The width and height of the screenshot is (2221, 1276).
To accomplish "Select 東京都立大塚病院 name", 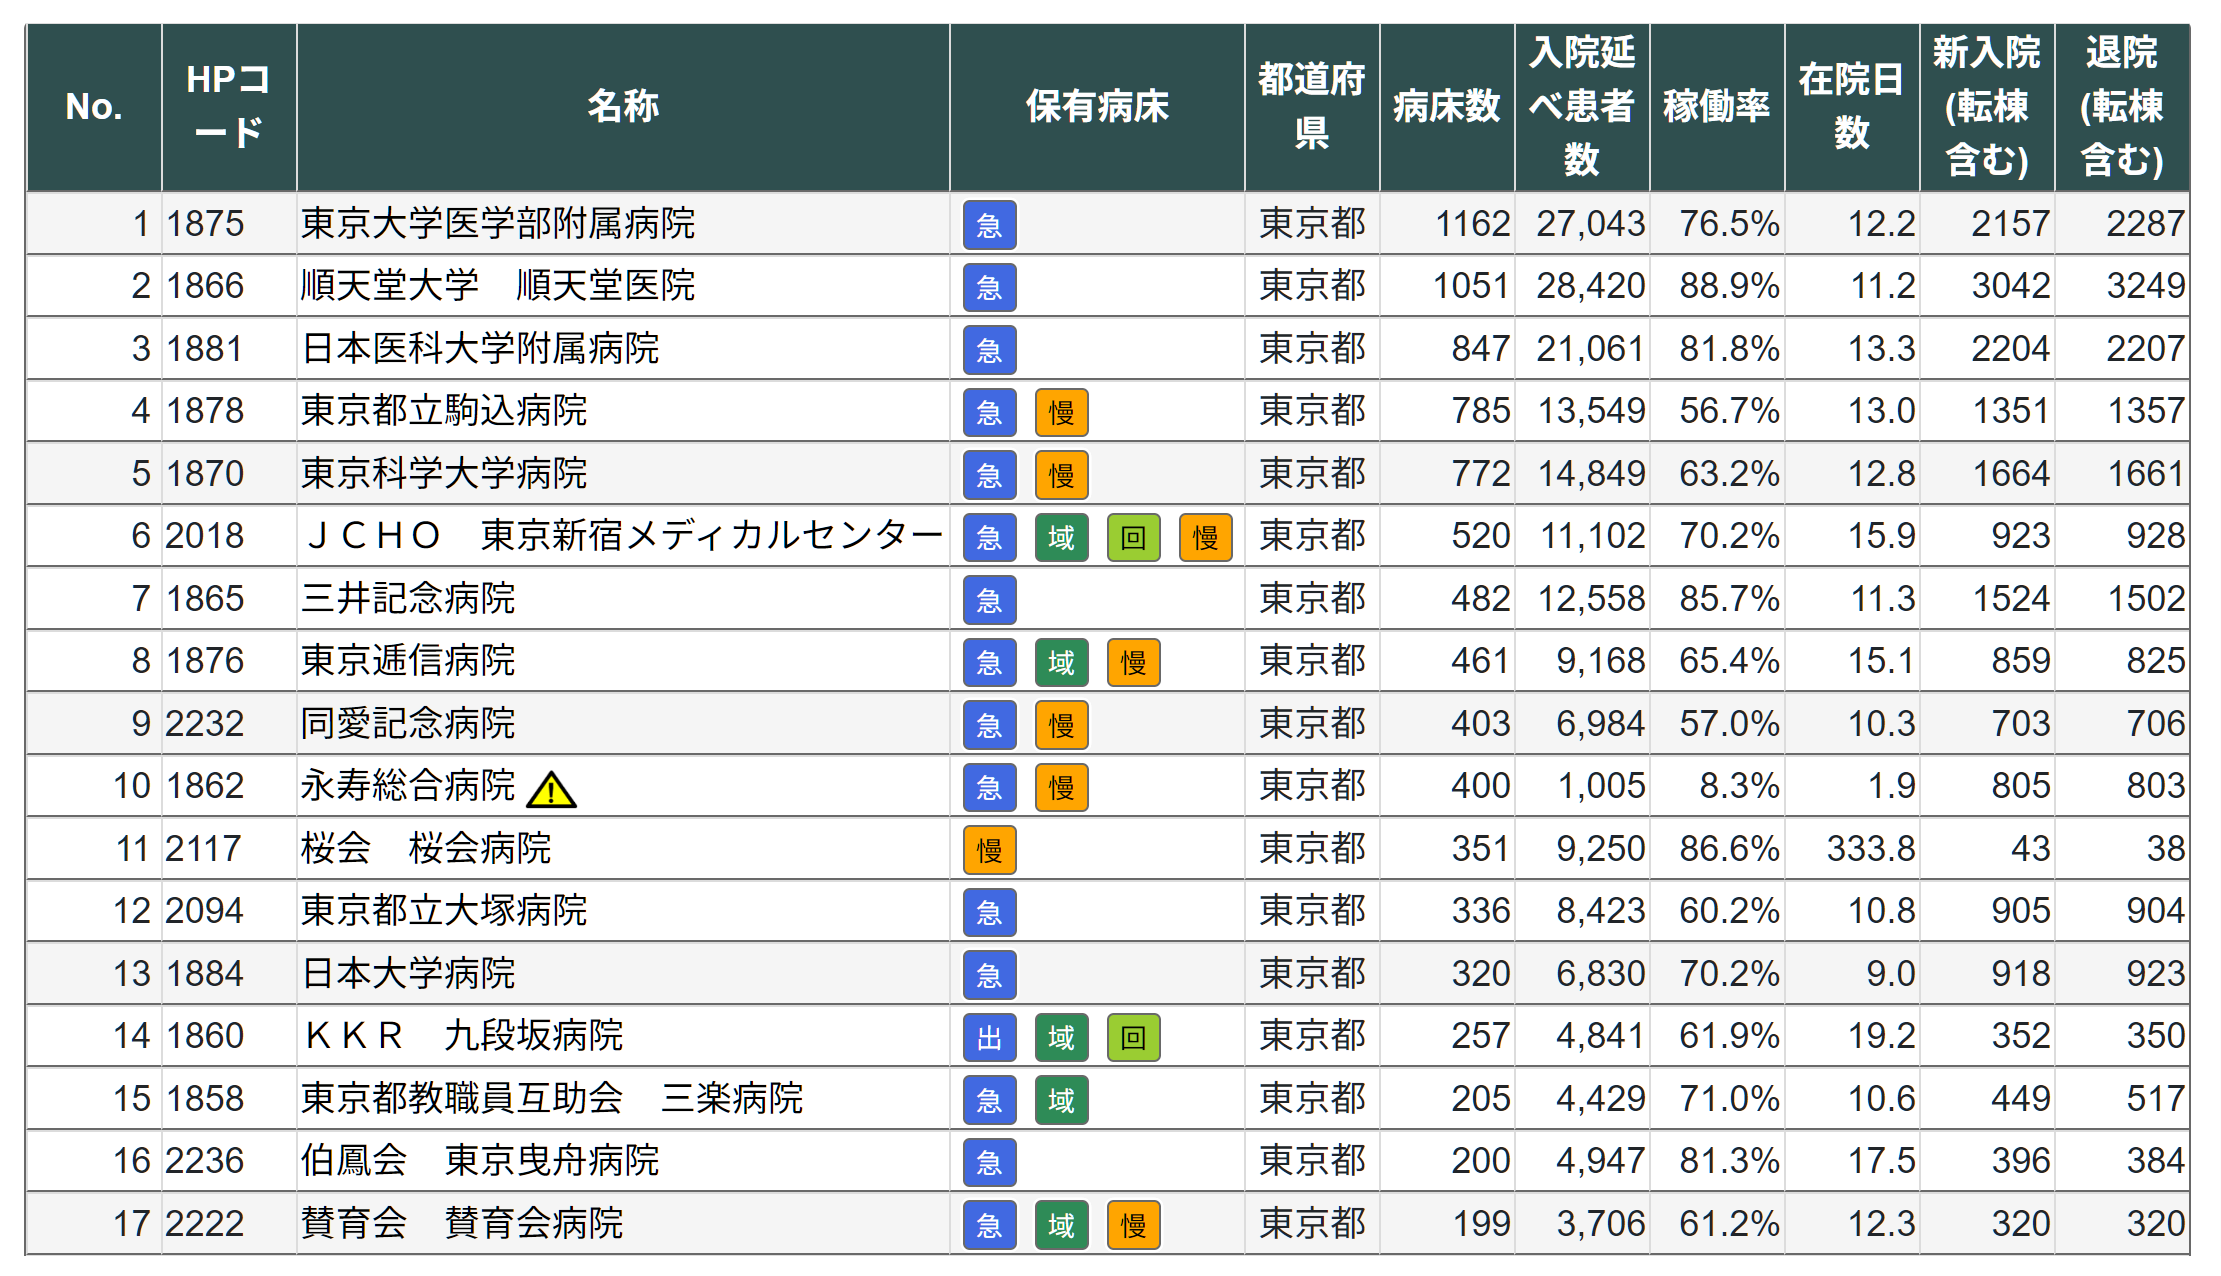I will point(444,911).
